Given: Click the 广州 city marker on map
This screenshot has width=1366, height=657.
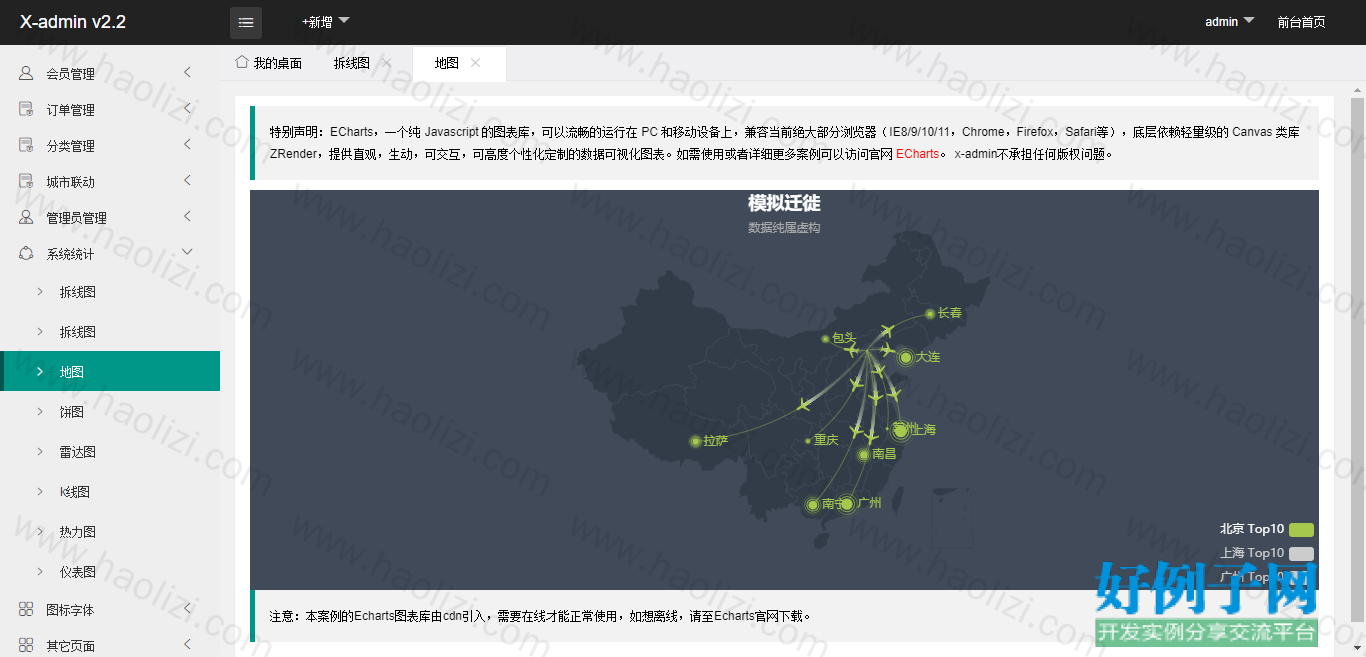Looking at the screenshot, I should tap(847, 504).
